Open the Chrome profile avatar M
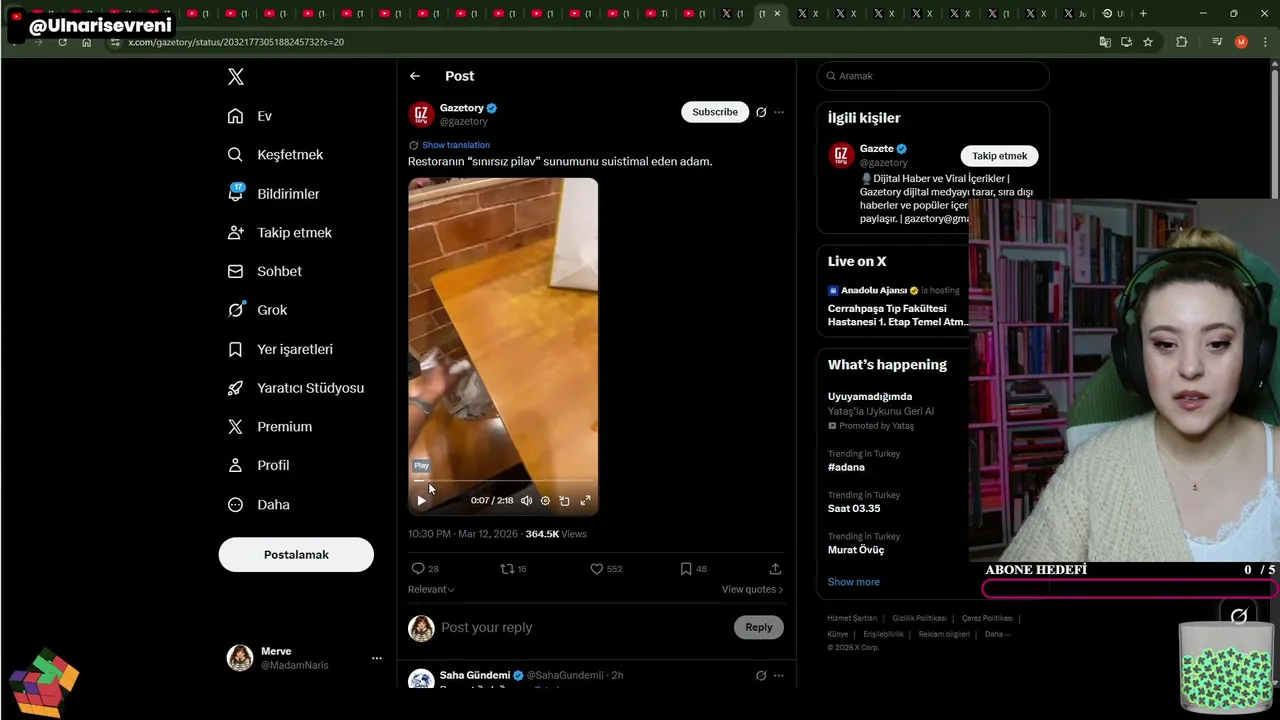Viewport: 1280px width, 720px height. click(x=1241, y=42)
